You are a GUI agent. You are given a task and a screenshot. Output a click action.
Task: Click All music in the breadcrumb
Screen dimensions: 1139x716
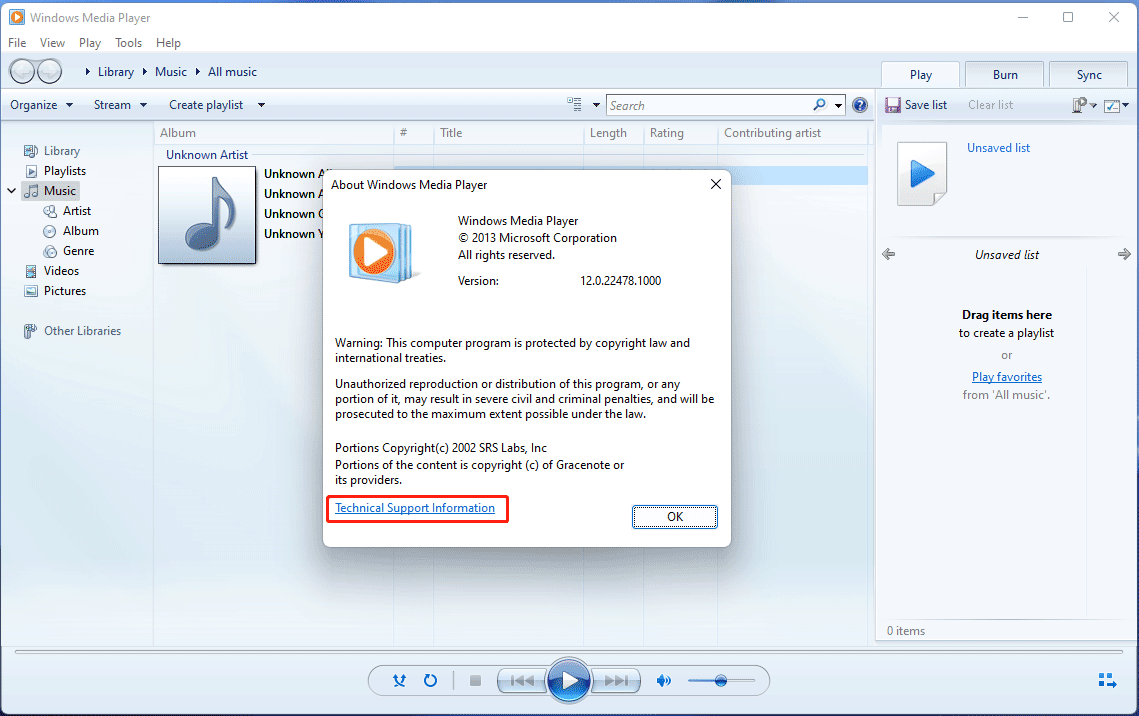[232, 72]
